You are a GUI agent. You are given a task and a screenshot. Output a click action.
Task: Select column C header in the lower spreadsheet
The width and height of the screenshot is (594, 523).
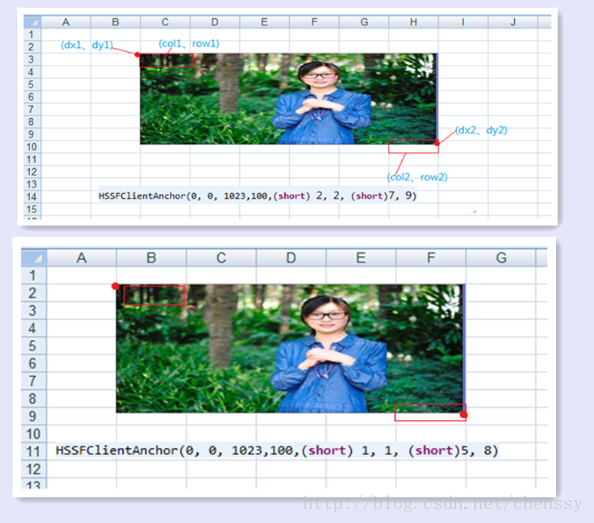(221, 258)
